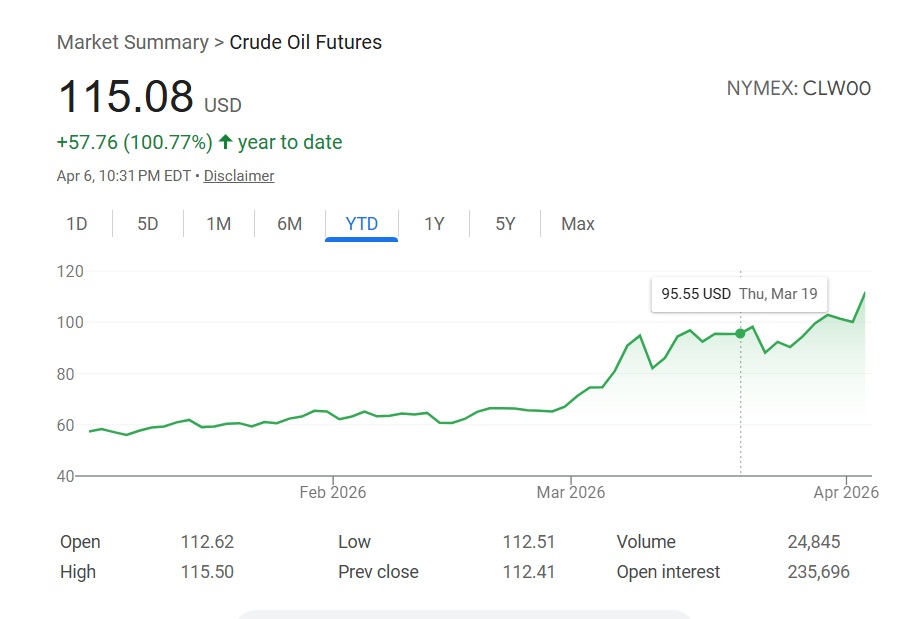Select the Max time range
The width and height of the screenshot is (903, 619).
[x=578, y=224]
